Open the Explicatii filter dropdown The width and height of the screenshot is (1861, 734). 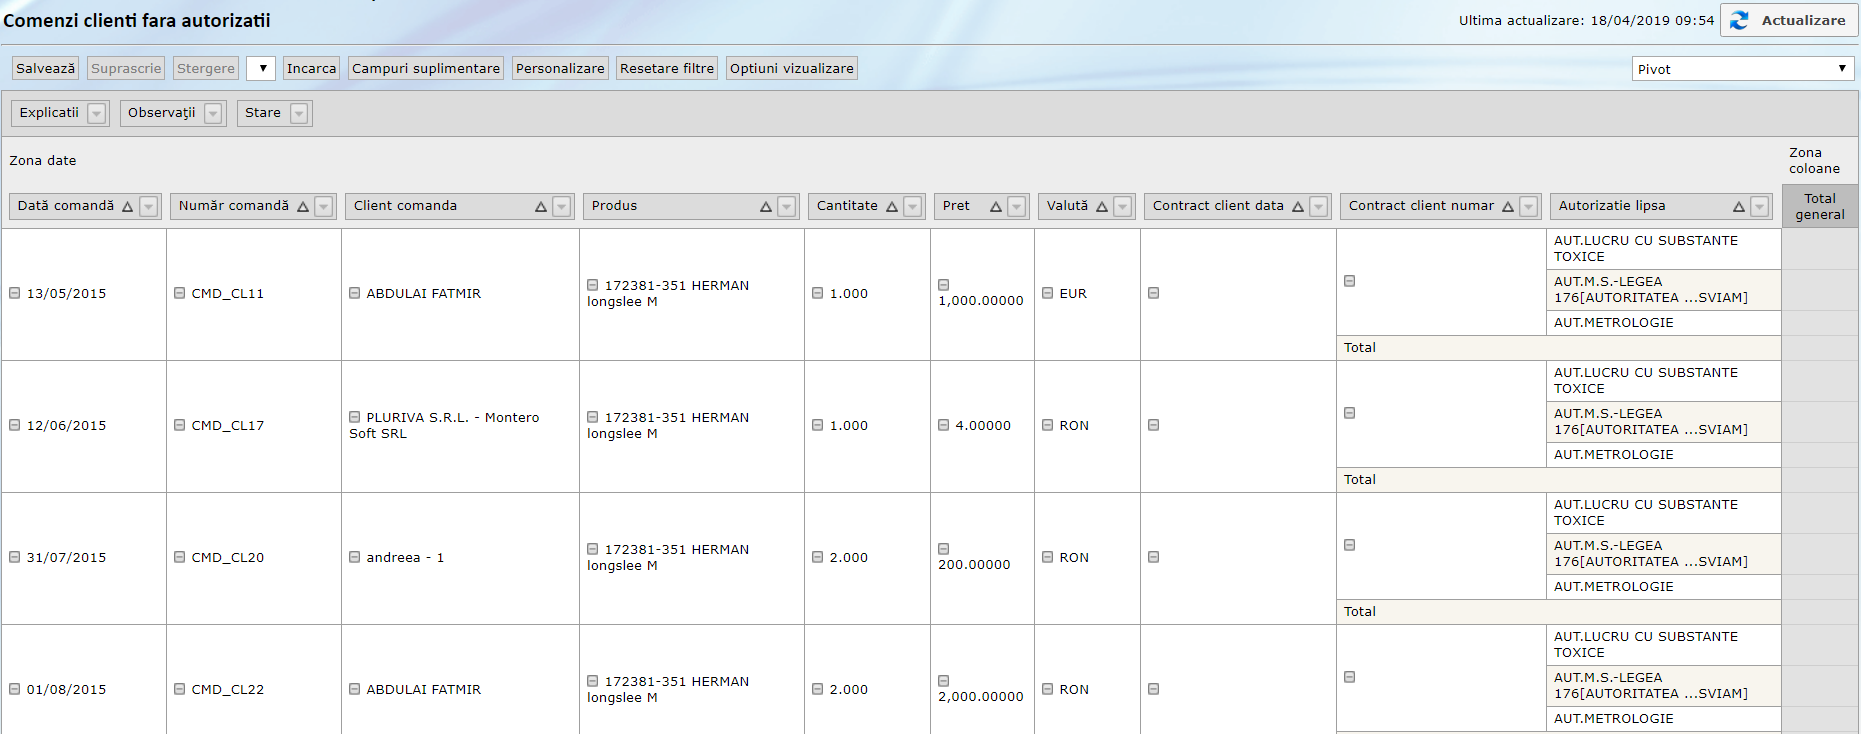[97, 114]
